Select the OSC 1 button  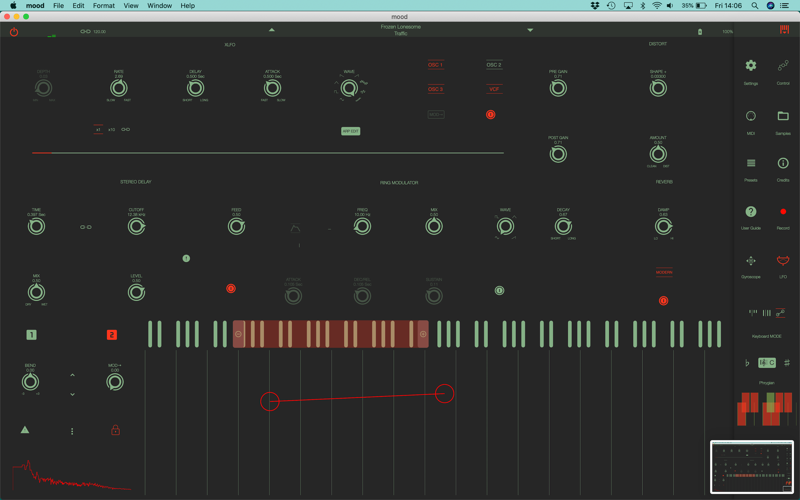pyautogui.click(x=435, y=65)
